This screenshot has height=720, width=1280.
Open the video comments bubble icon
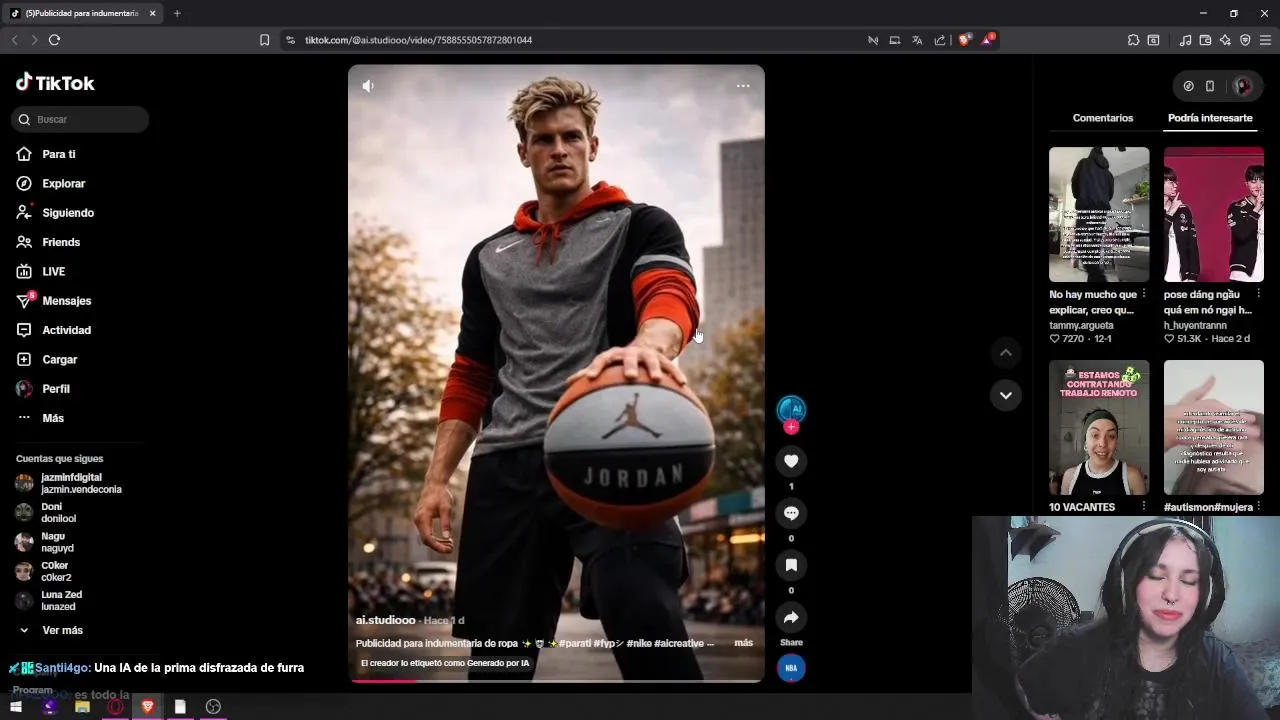[x=791, y=513]
